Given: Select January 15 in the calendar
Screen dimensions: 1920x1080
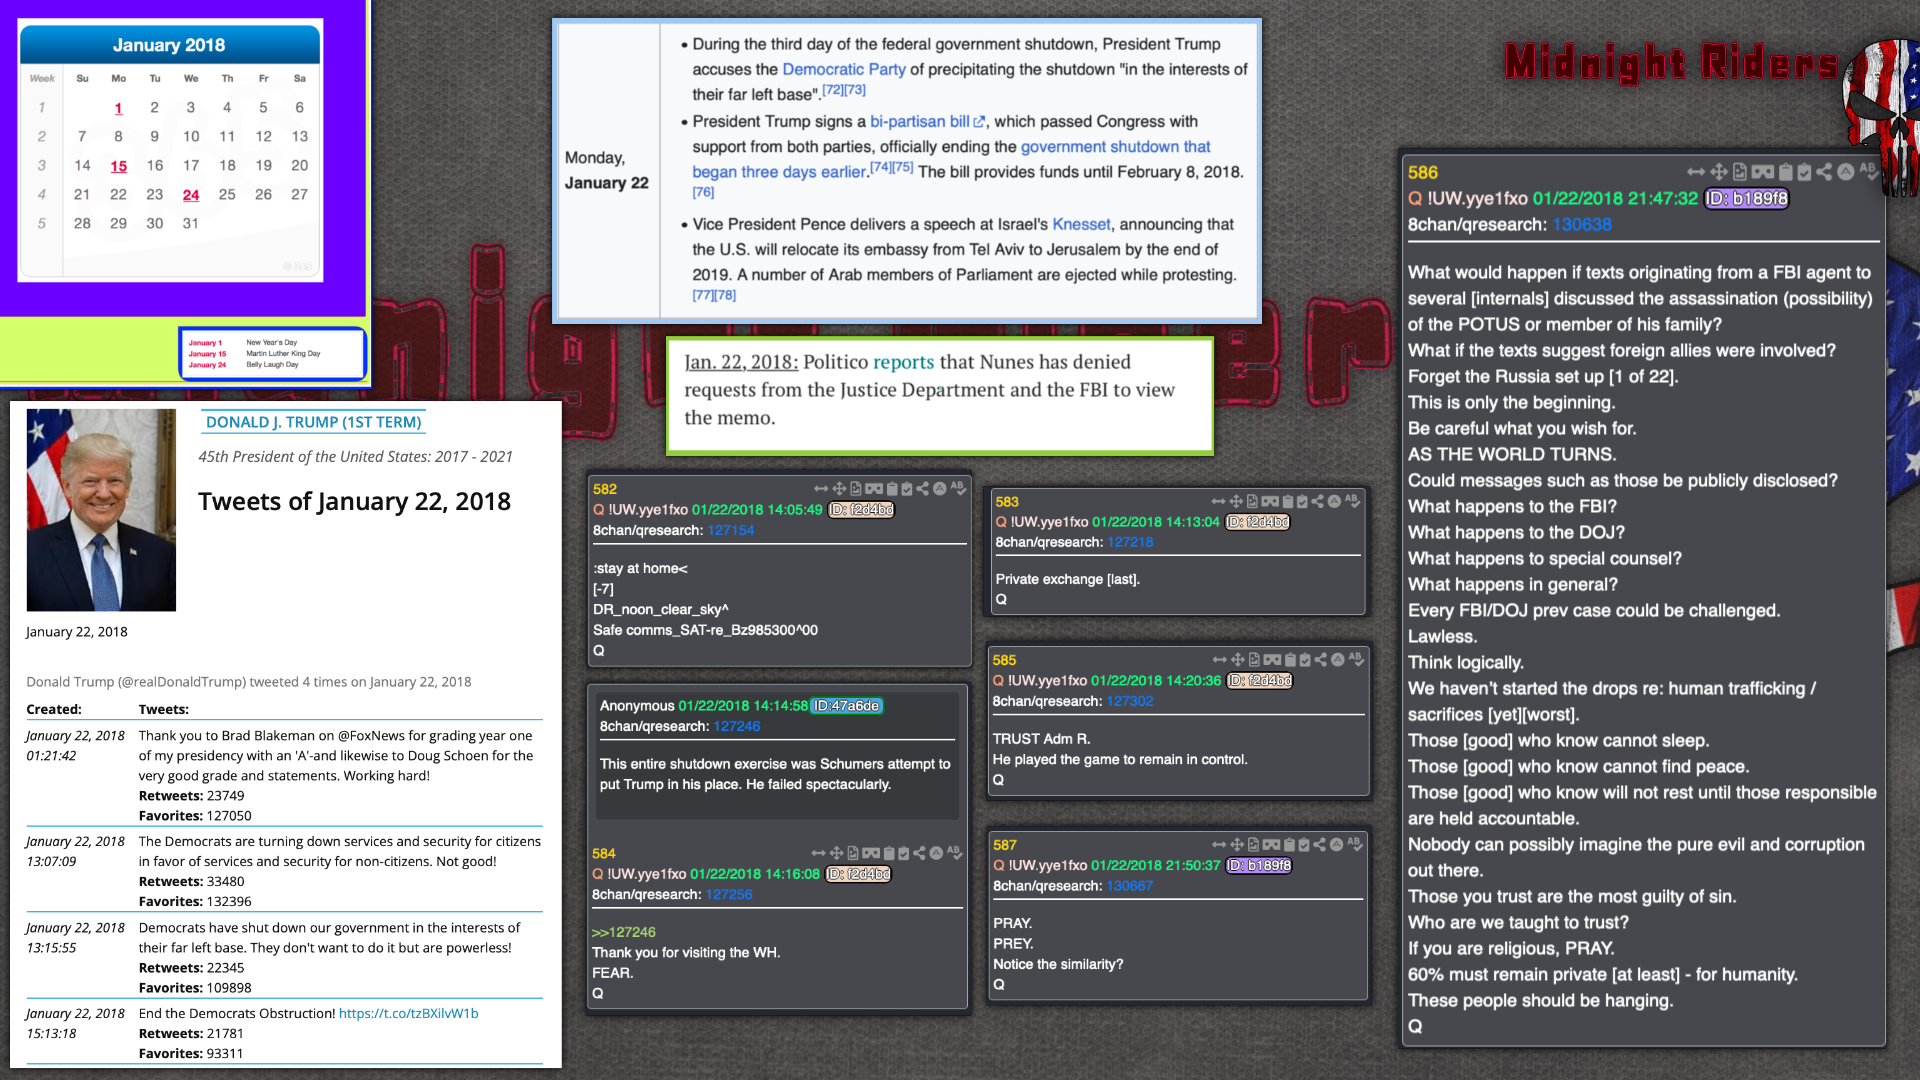Looking at the screenshot, I should pos(118,166).
